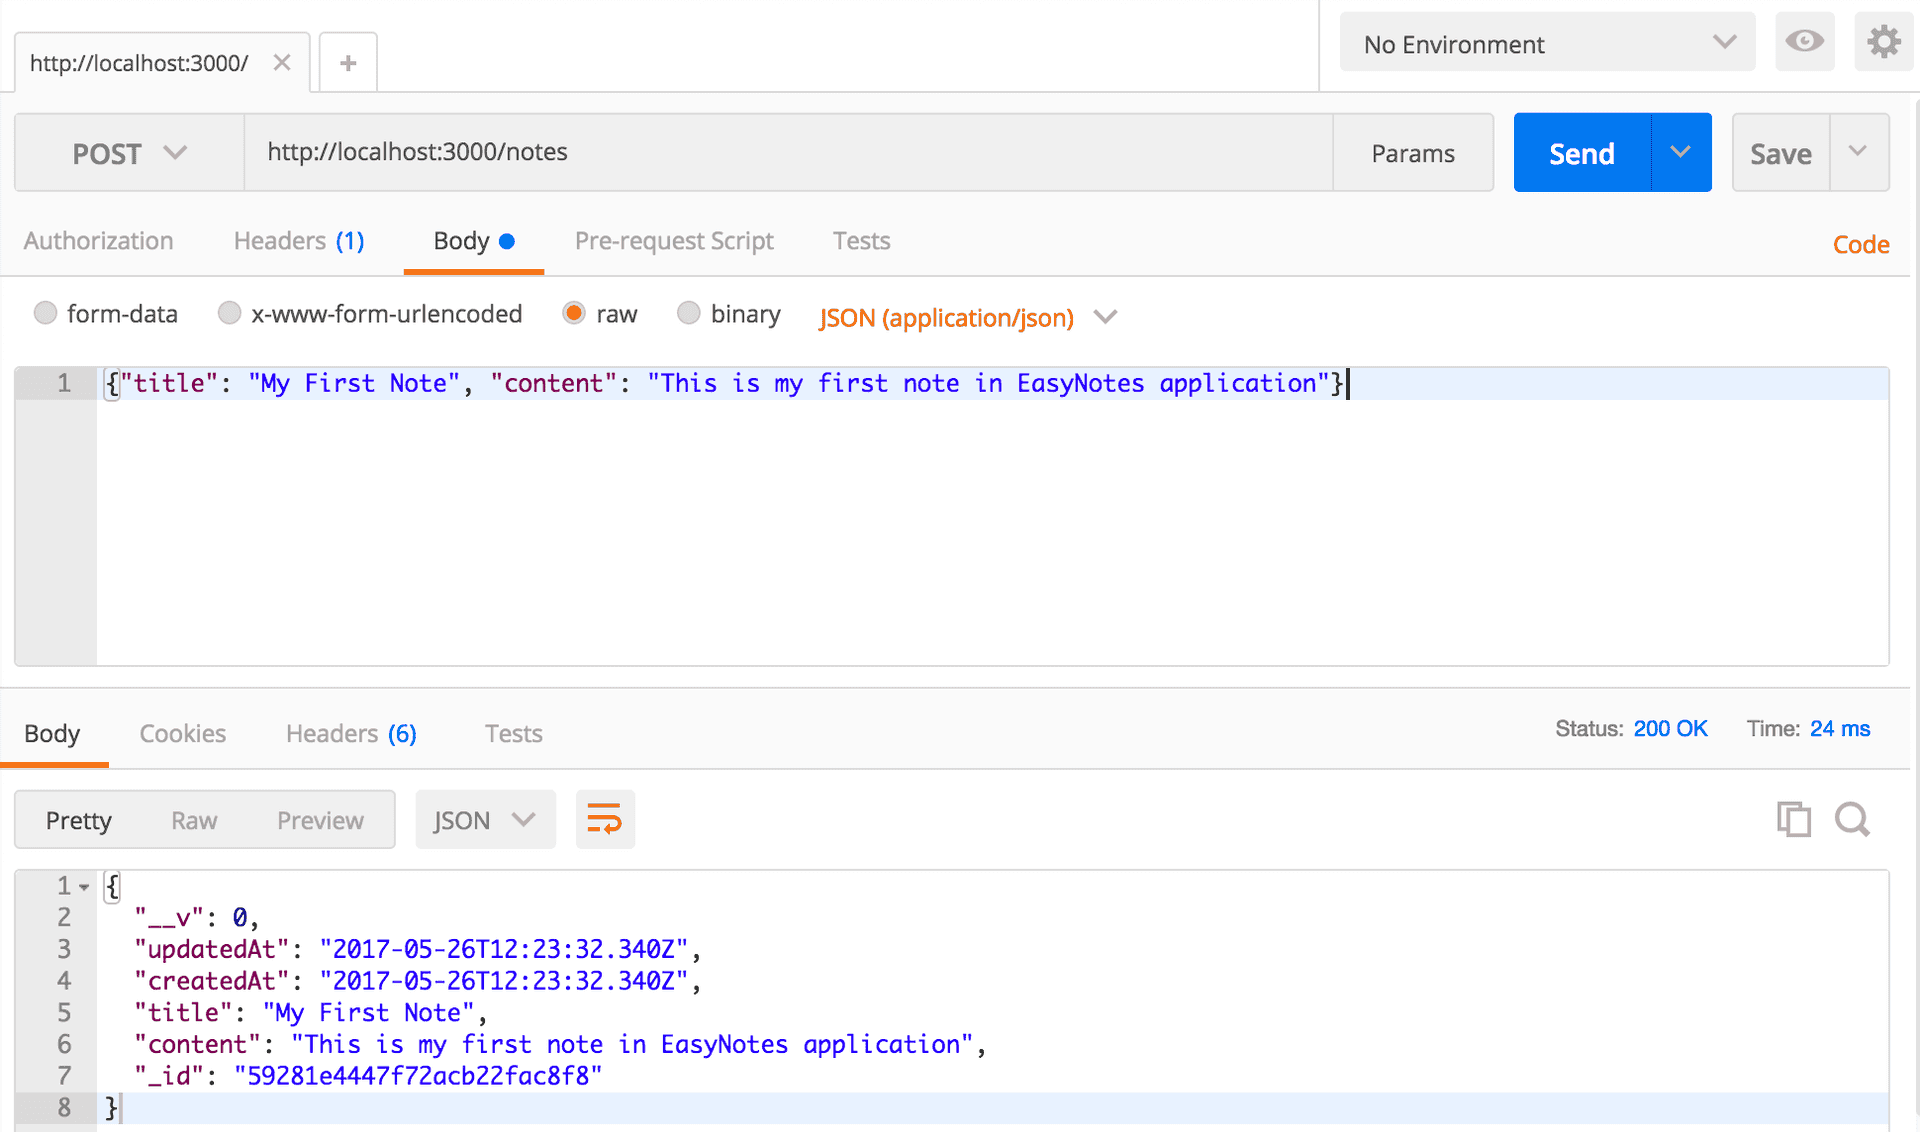Click the Code link on the right
Viewport: 1920px width, 1132px height.
pos(1865,241)
